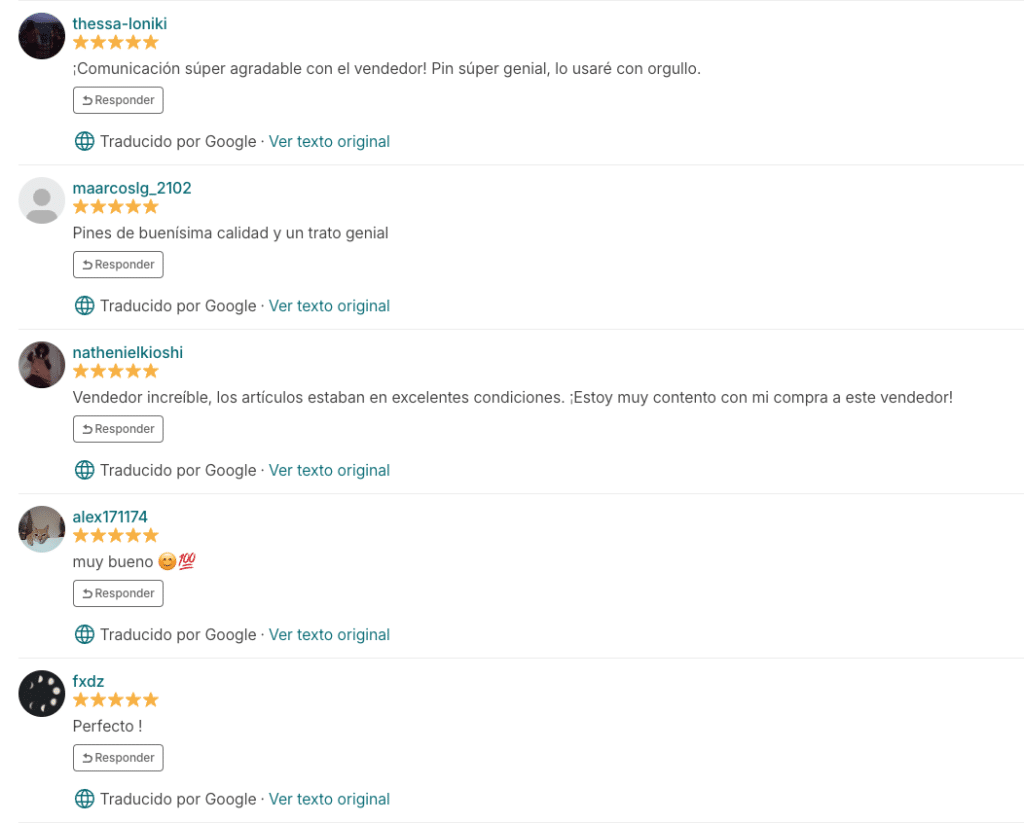The height and width of the screenshot is (823, 1024).
Task: Click nathenielkioshi's profile avatar
Action: [x=42, y=365]
